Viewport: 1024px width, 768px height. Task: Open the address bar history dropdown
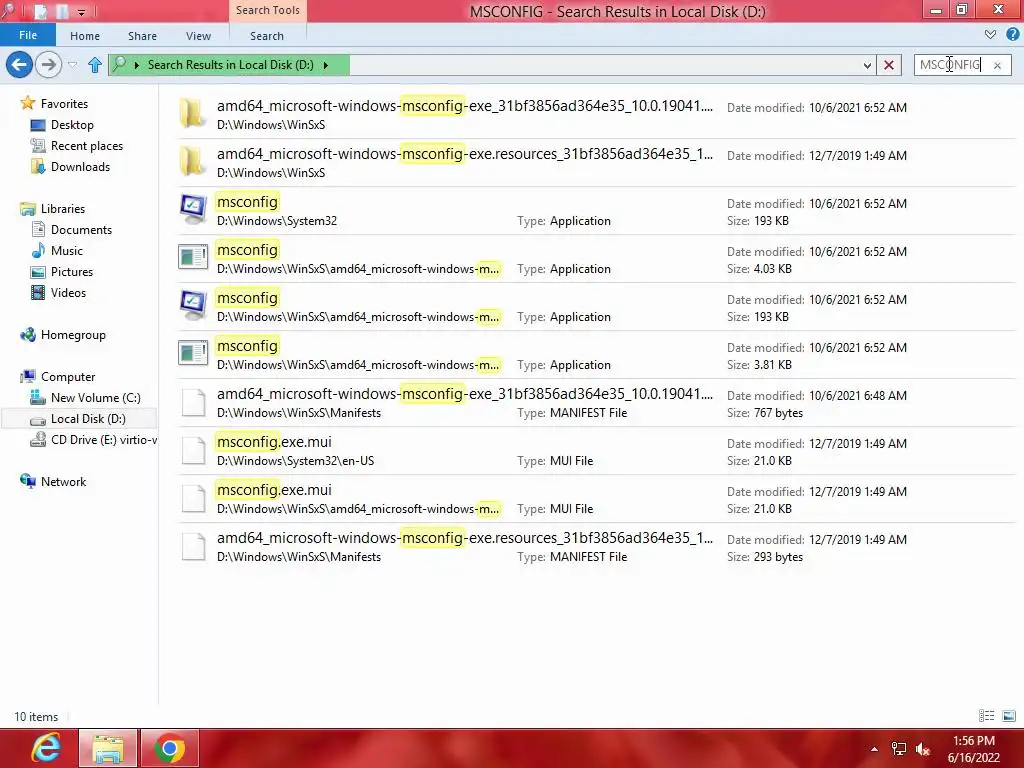867,65
